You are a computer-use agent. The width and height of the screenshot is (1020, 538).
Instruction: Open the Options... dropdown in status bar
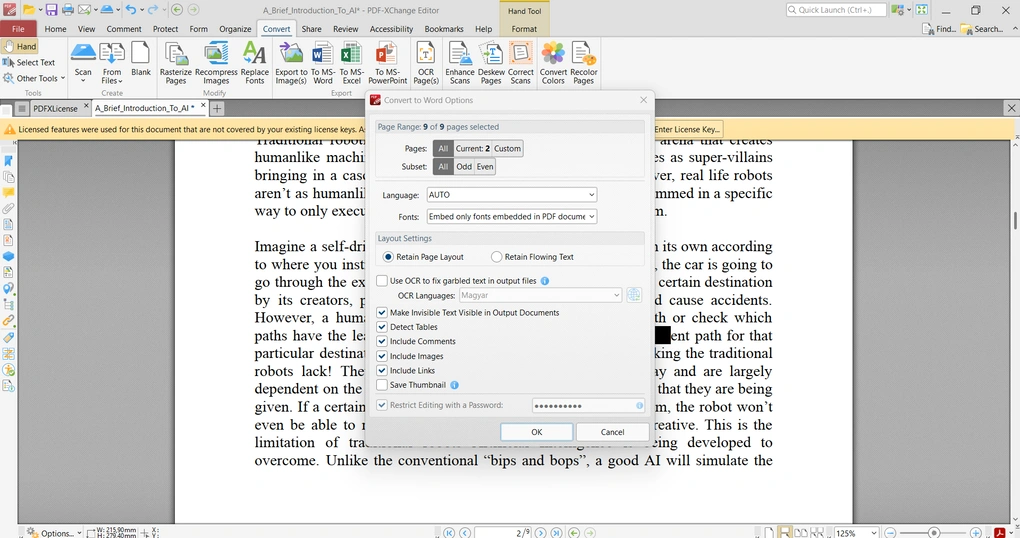(x=54, y=533)
